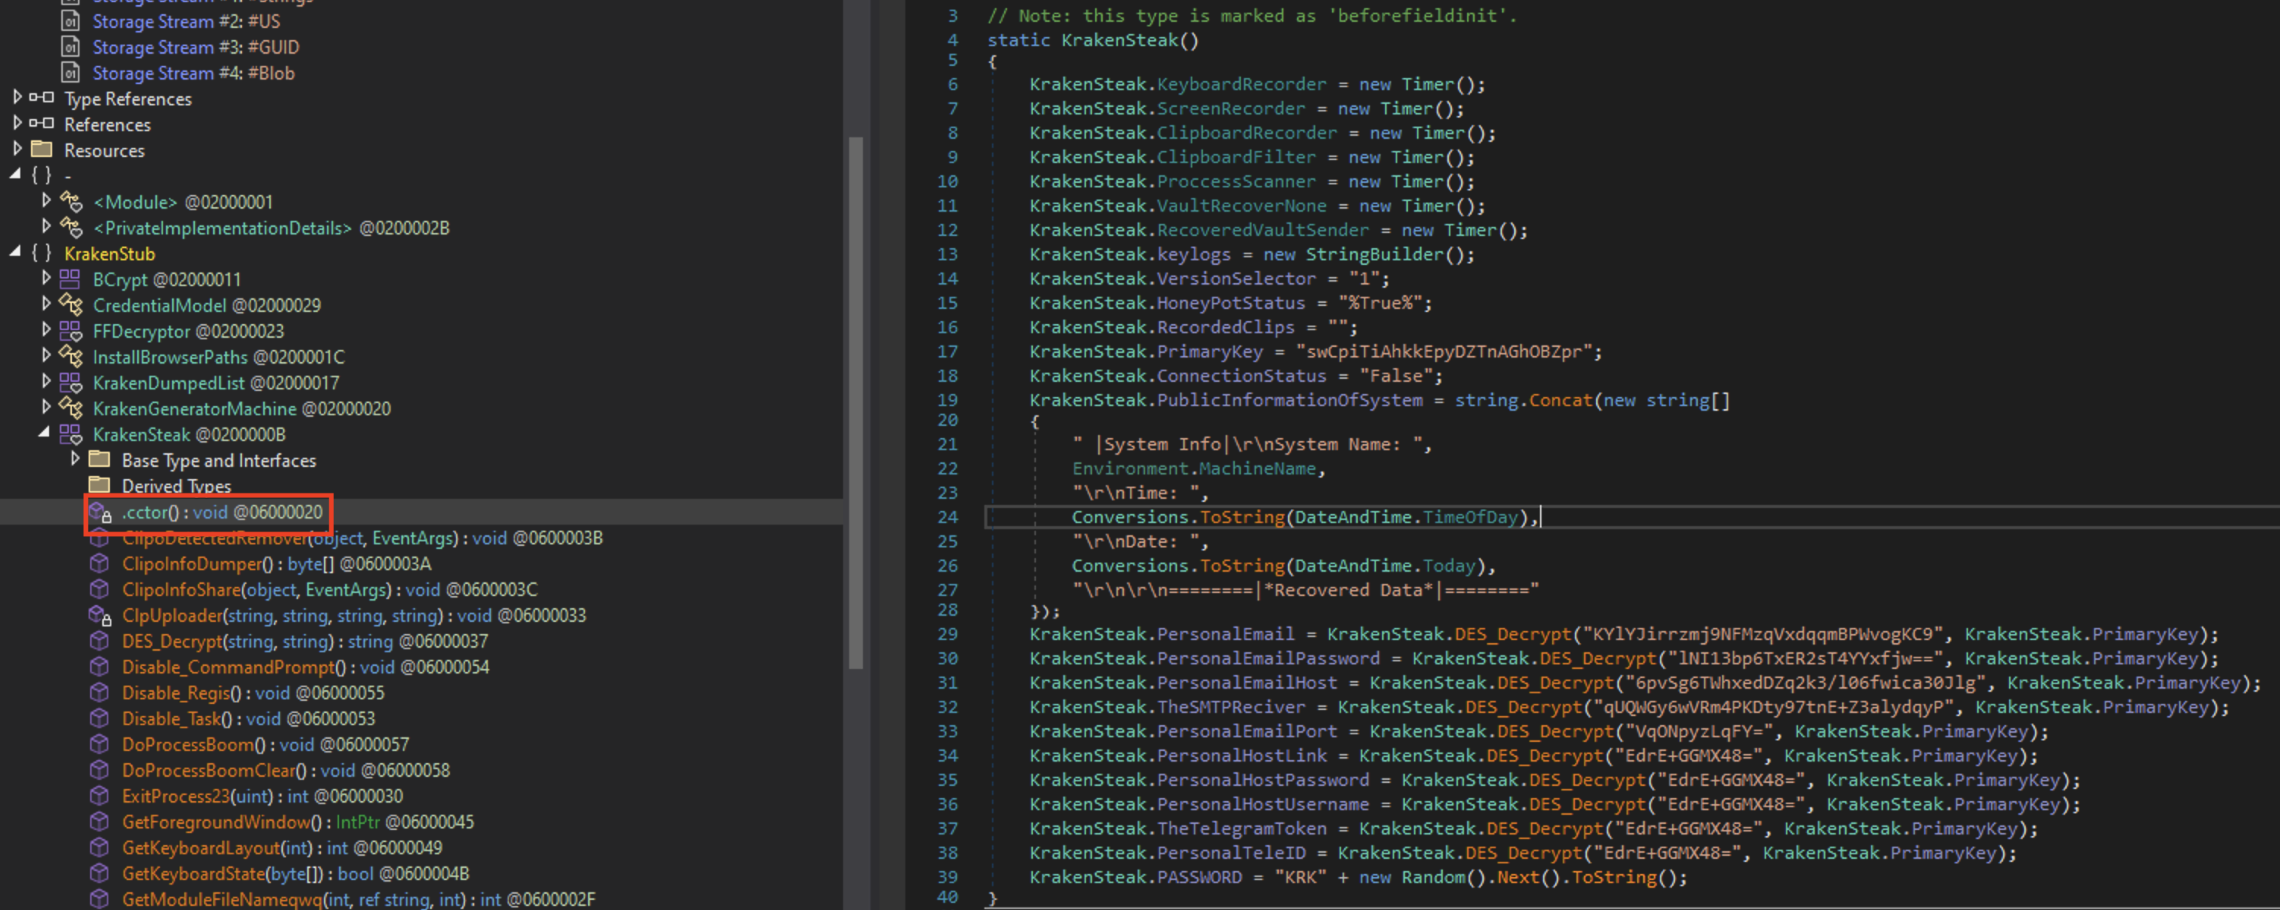
Task: Click the BCrypt class icon
Action: 70,279
